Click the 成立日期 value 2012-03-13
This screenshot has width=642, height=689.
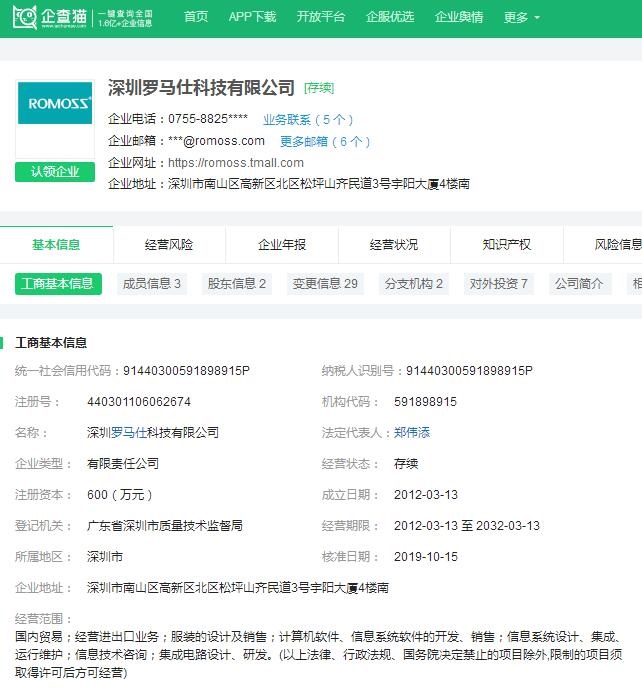[426, 495]
